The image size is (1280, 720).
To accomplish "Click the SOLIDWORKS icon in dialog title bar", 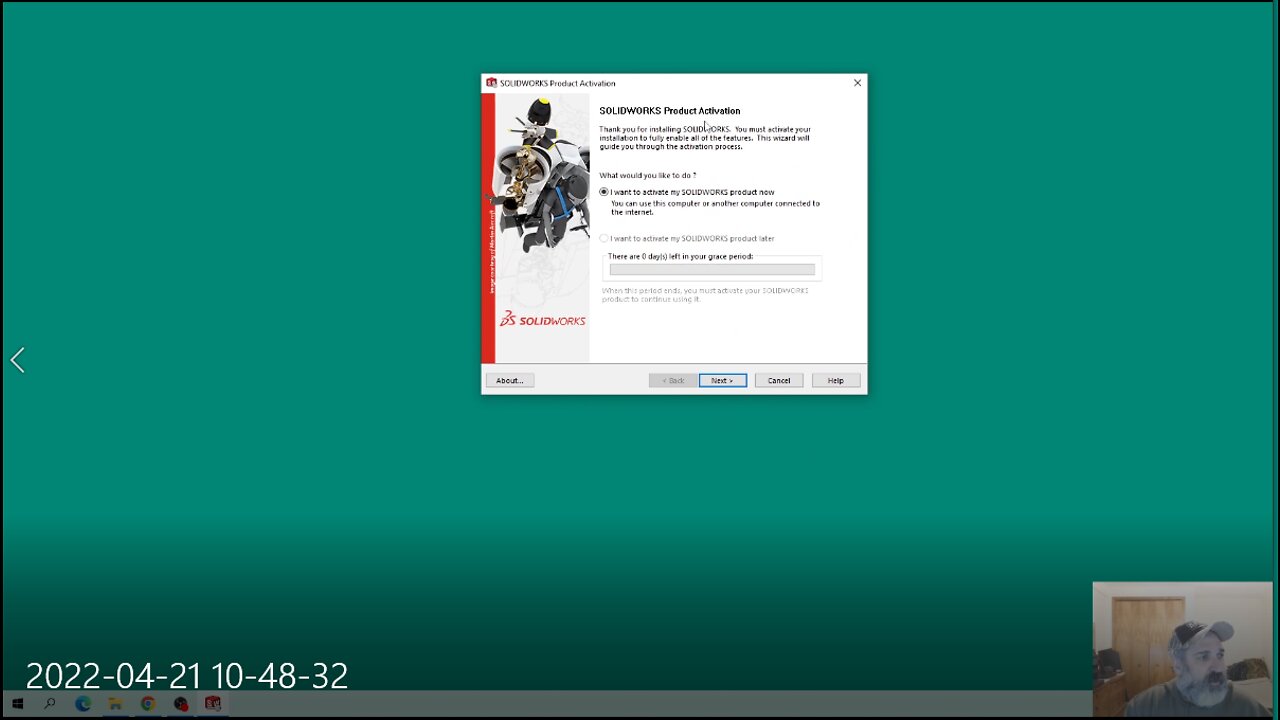I will click(491, 83).
